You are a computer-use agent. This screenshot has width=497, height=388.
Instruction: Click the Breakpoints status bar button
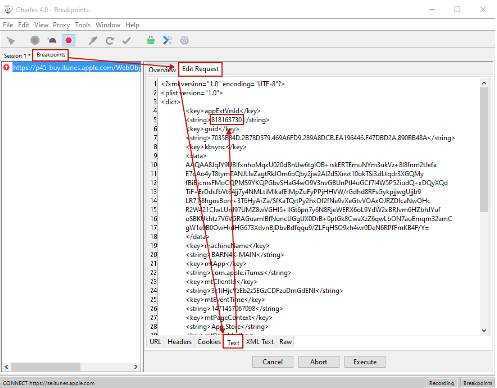(x=477, y=383)
